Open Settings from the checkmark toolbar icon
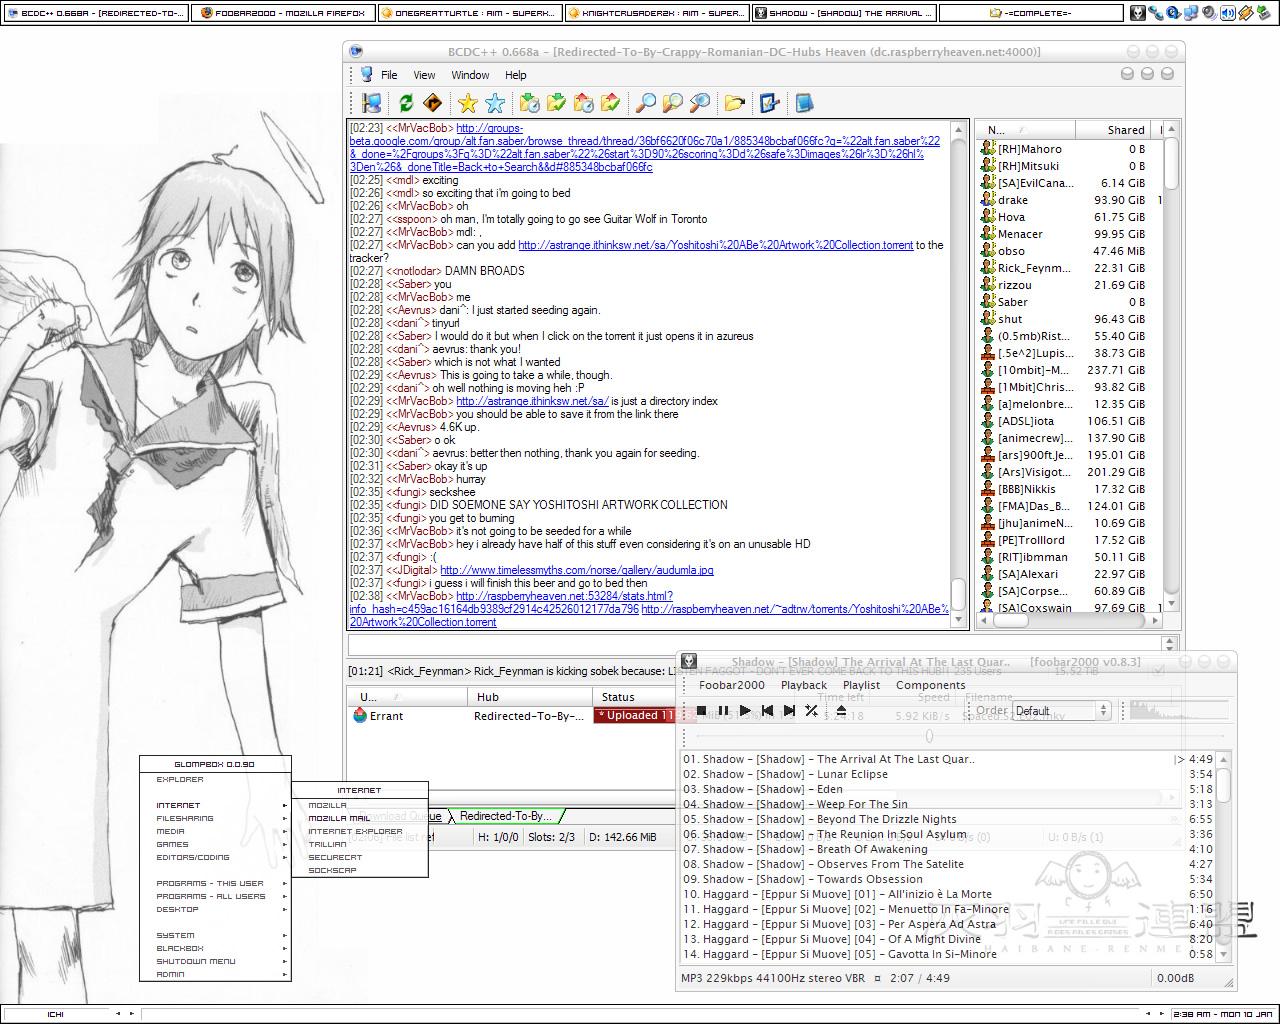 [x=769, y=102]
